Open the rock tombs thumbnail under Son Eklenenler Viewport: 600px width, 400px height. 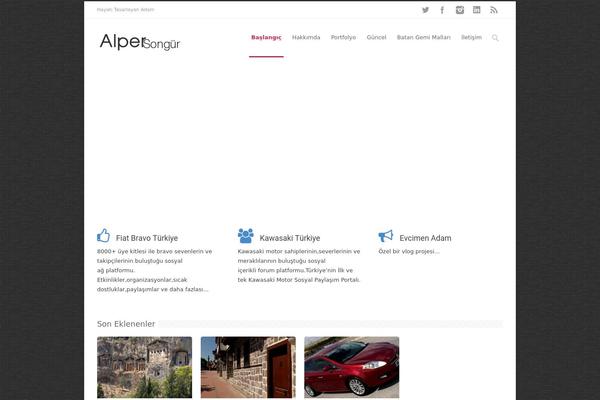click(144, 367)
